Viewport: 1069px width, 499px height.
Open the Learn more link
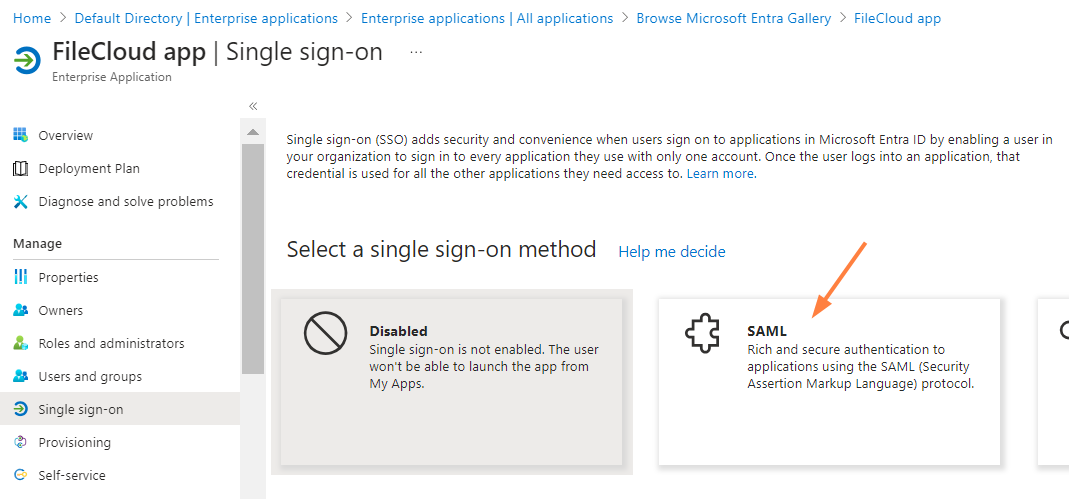[720, 173]
